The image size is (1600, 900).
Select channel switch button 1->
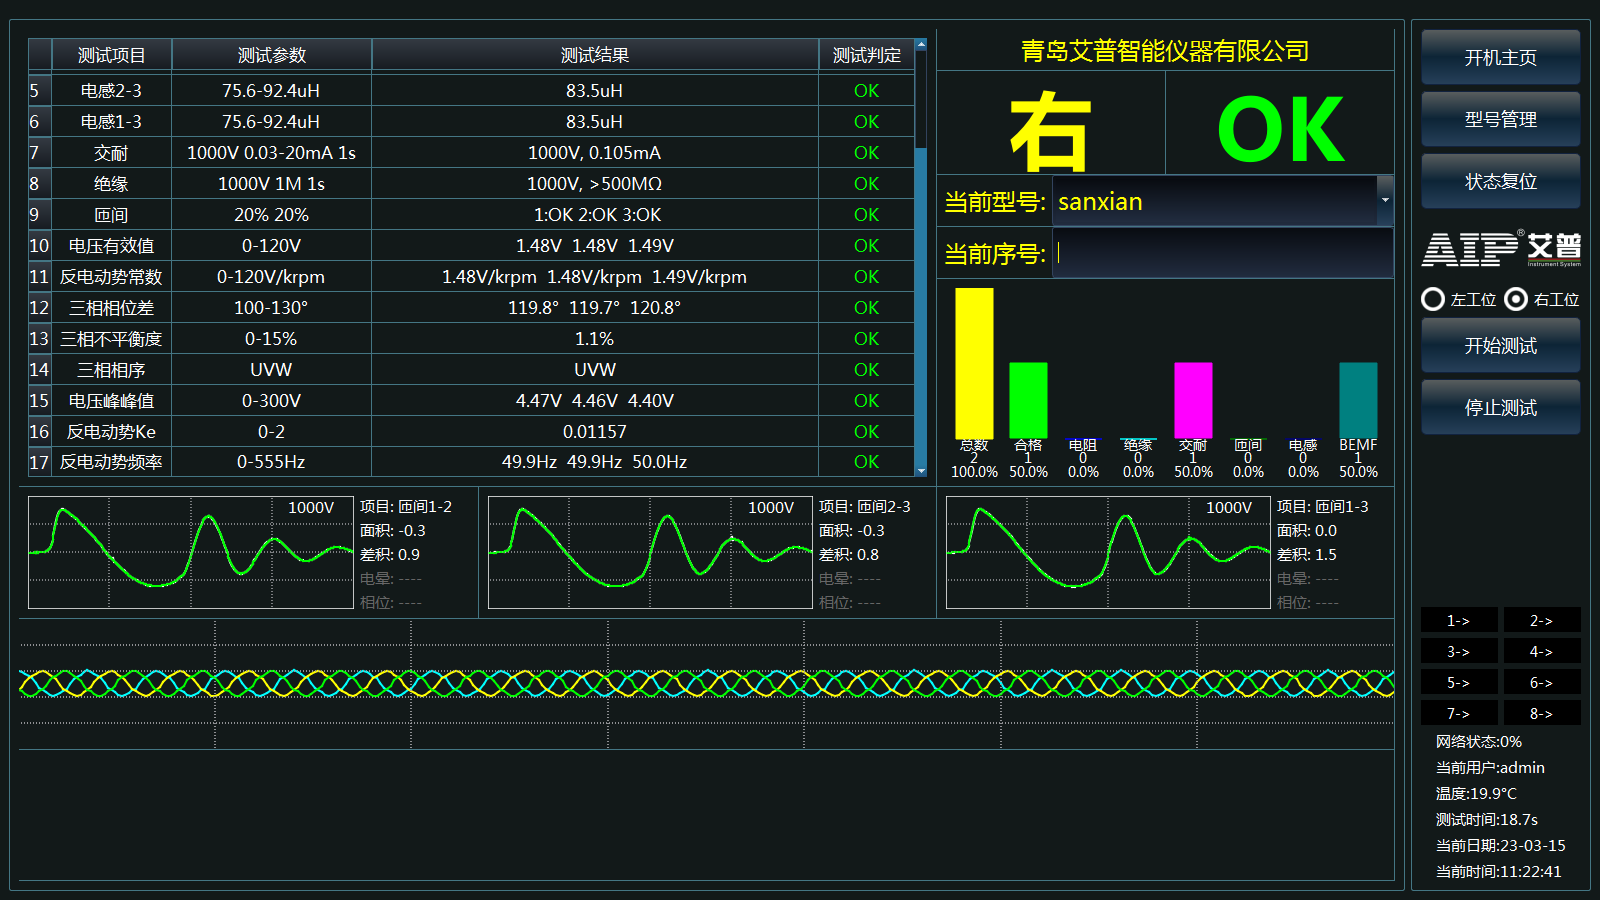(x=1458, y=620)
